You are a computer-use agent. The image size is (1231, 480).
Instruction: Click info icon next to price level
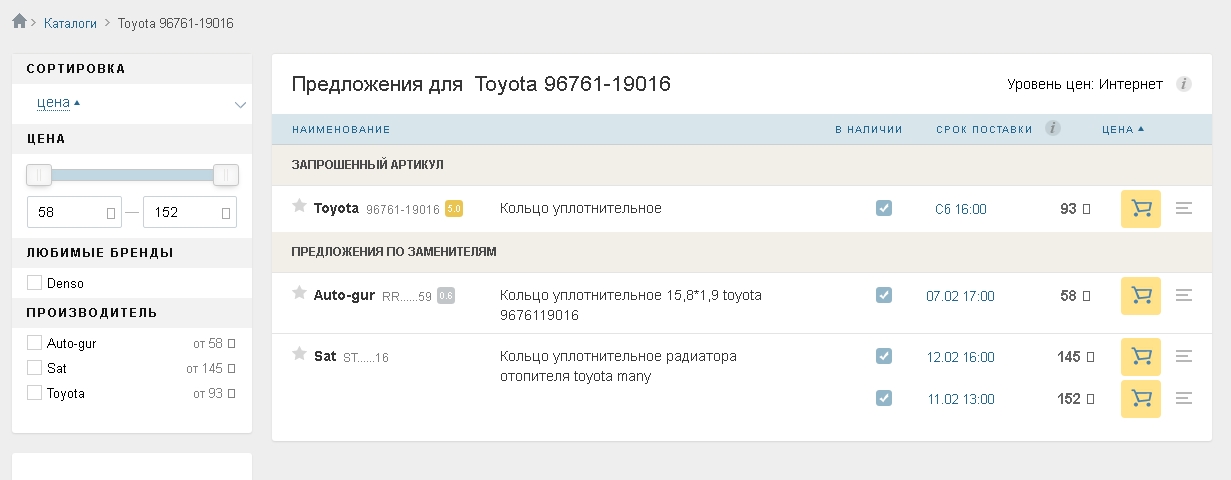1184,84
